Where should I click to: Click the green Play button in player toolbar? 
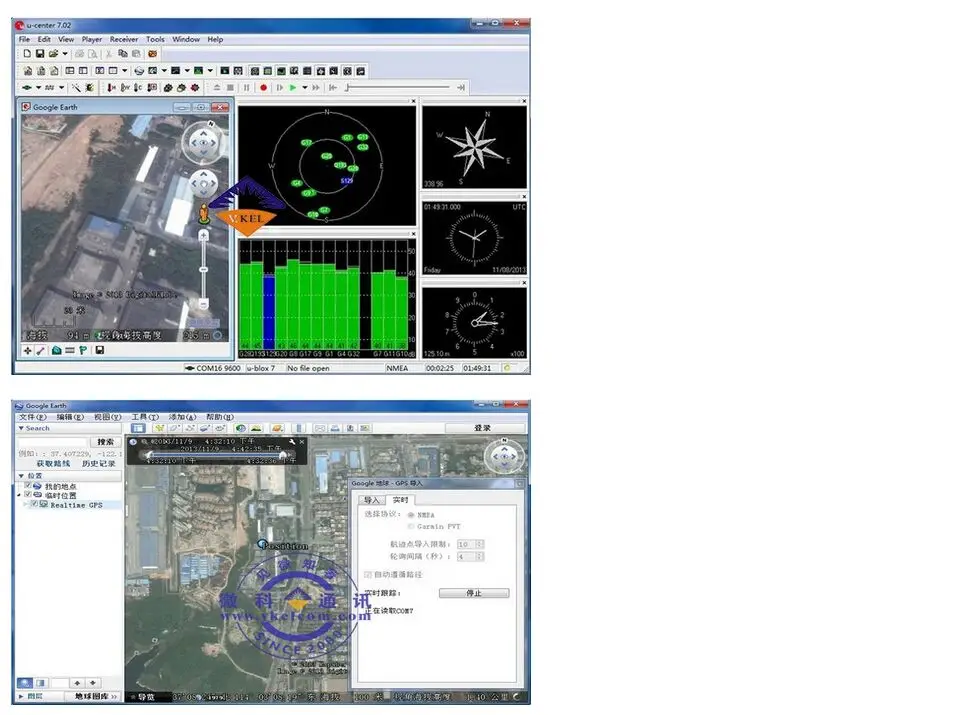point(293,88)
